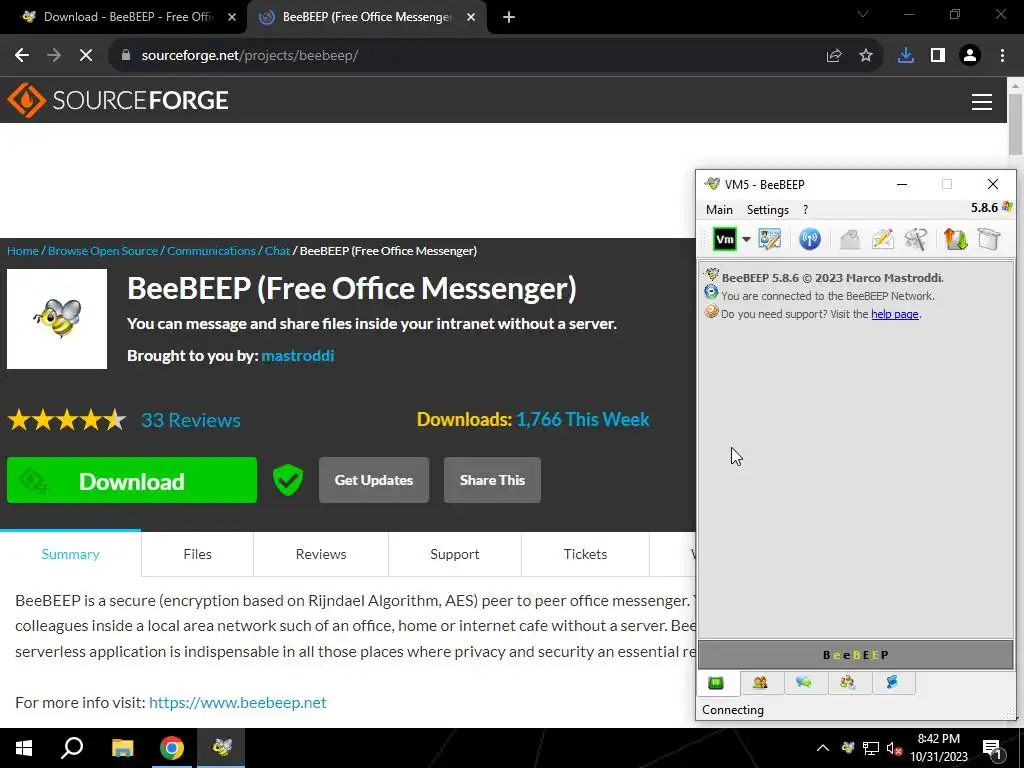Open the Settings menu in BeeBEEP
1024x768 pixels.
click(x=767, y=210)
